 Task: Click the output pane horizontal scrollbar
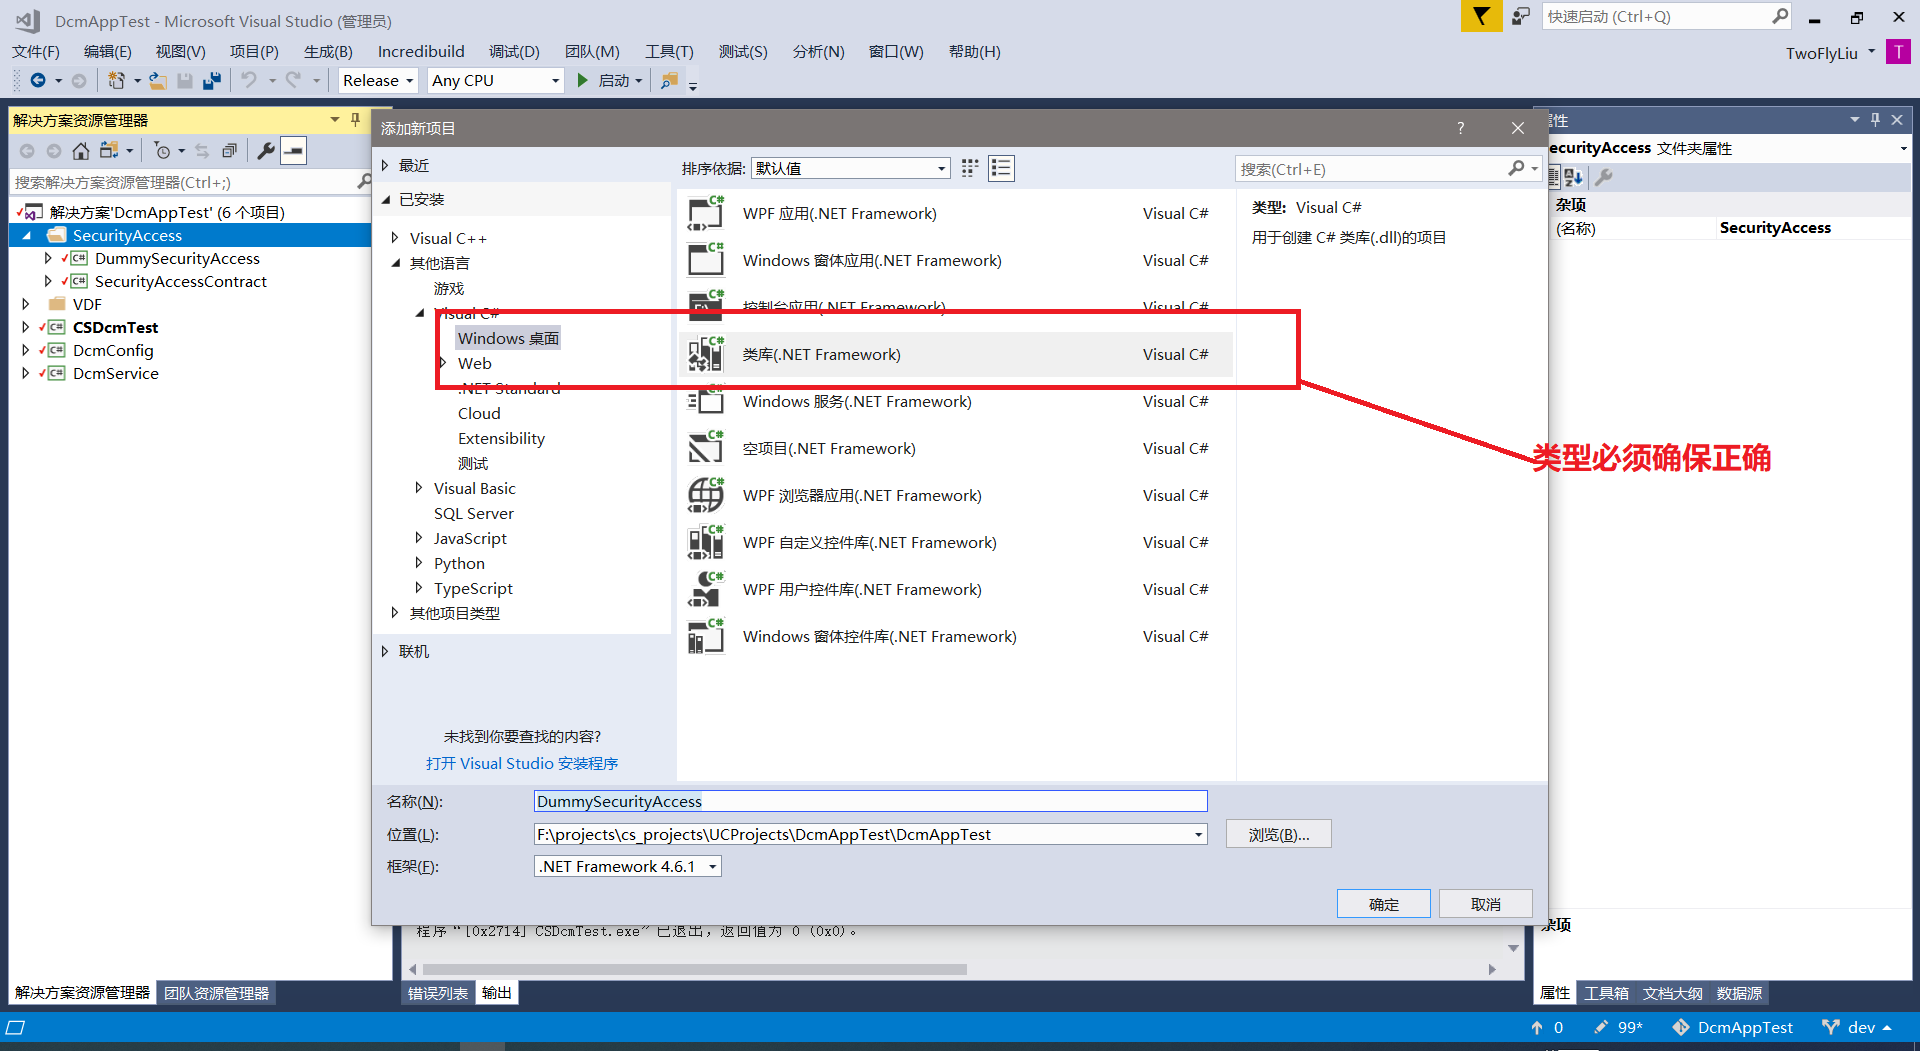coord(694,969)
